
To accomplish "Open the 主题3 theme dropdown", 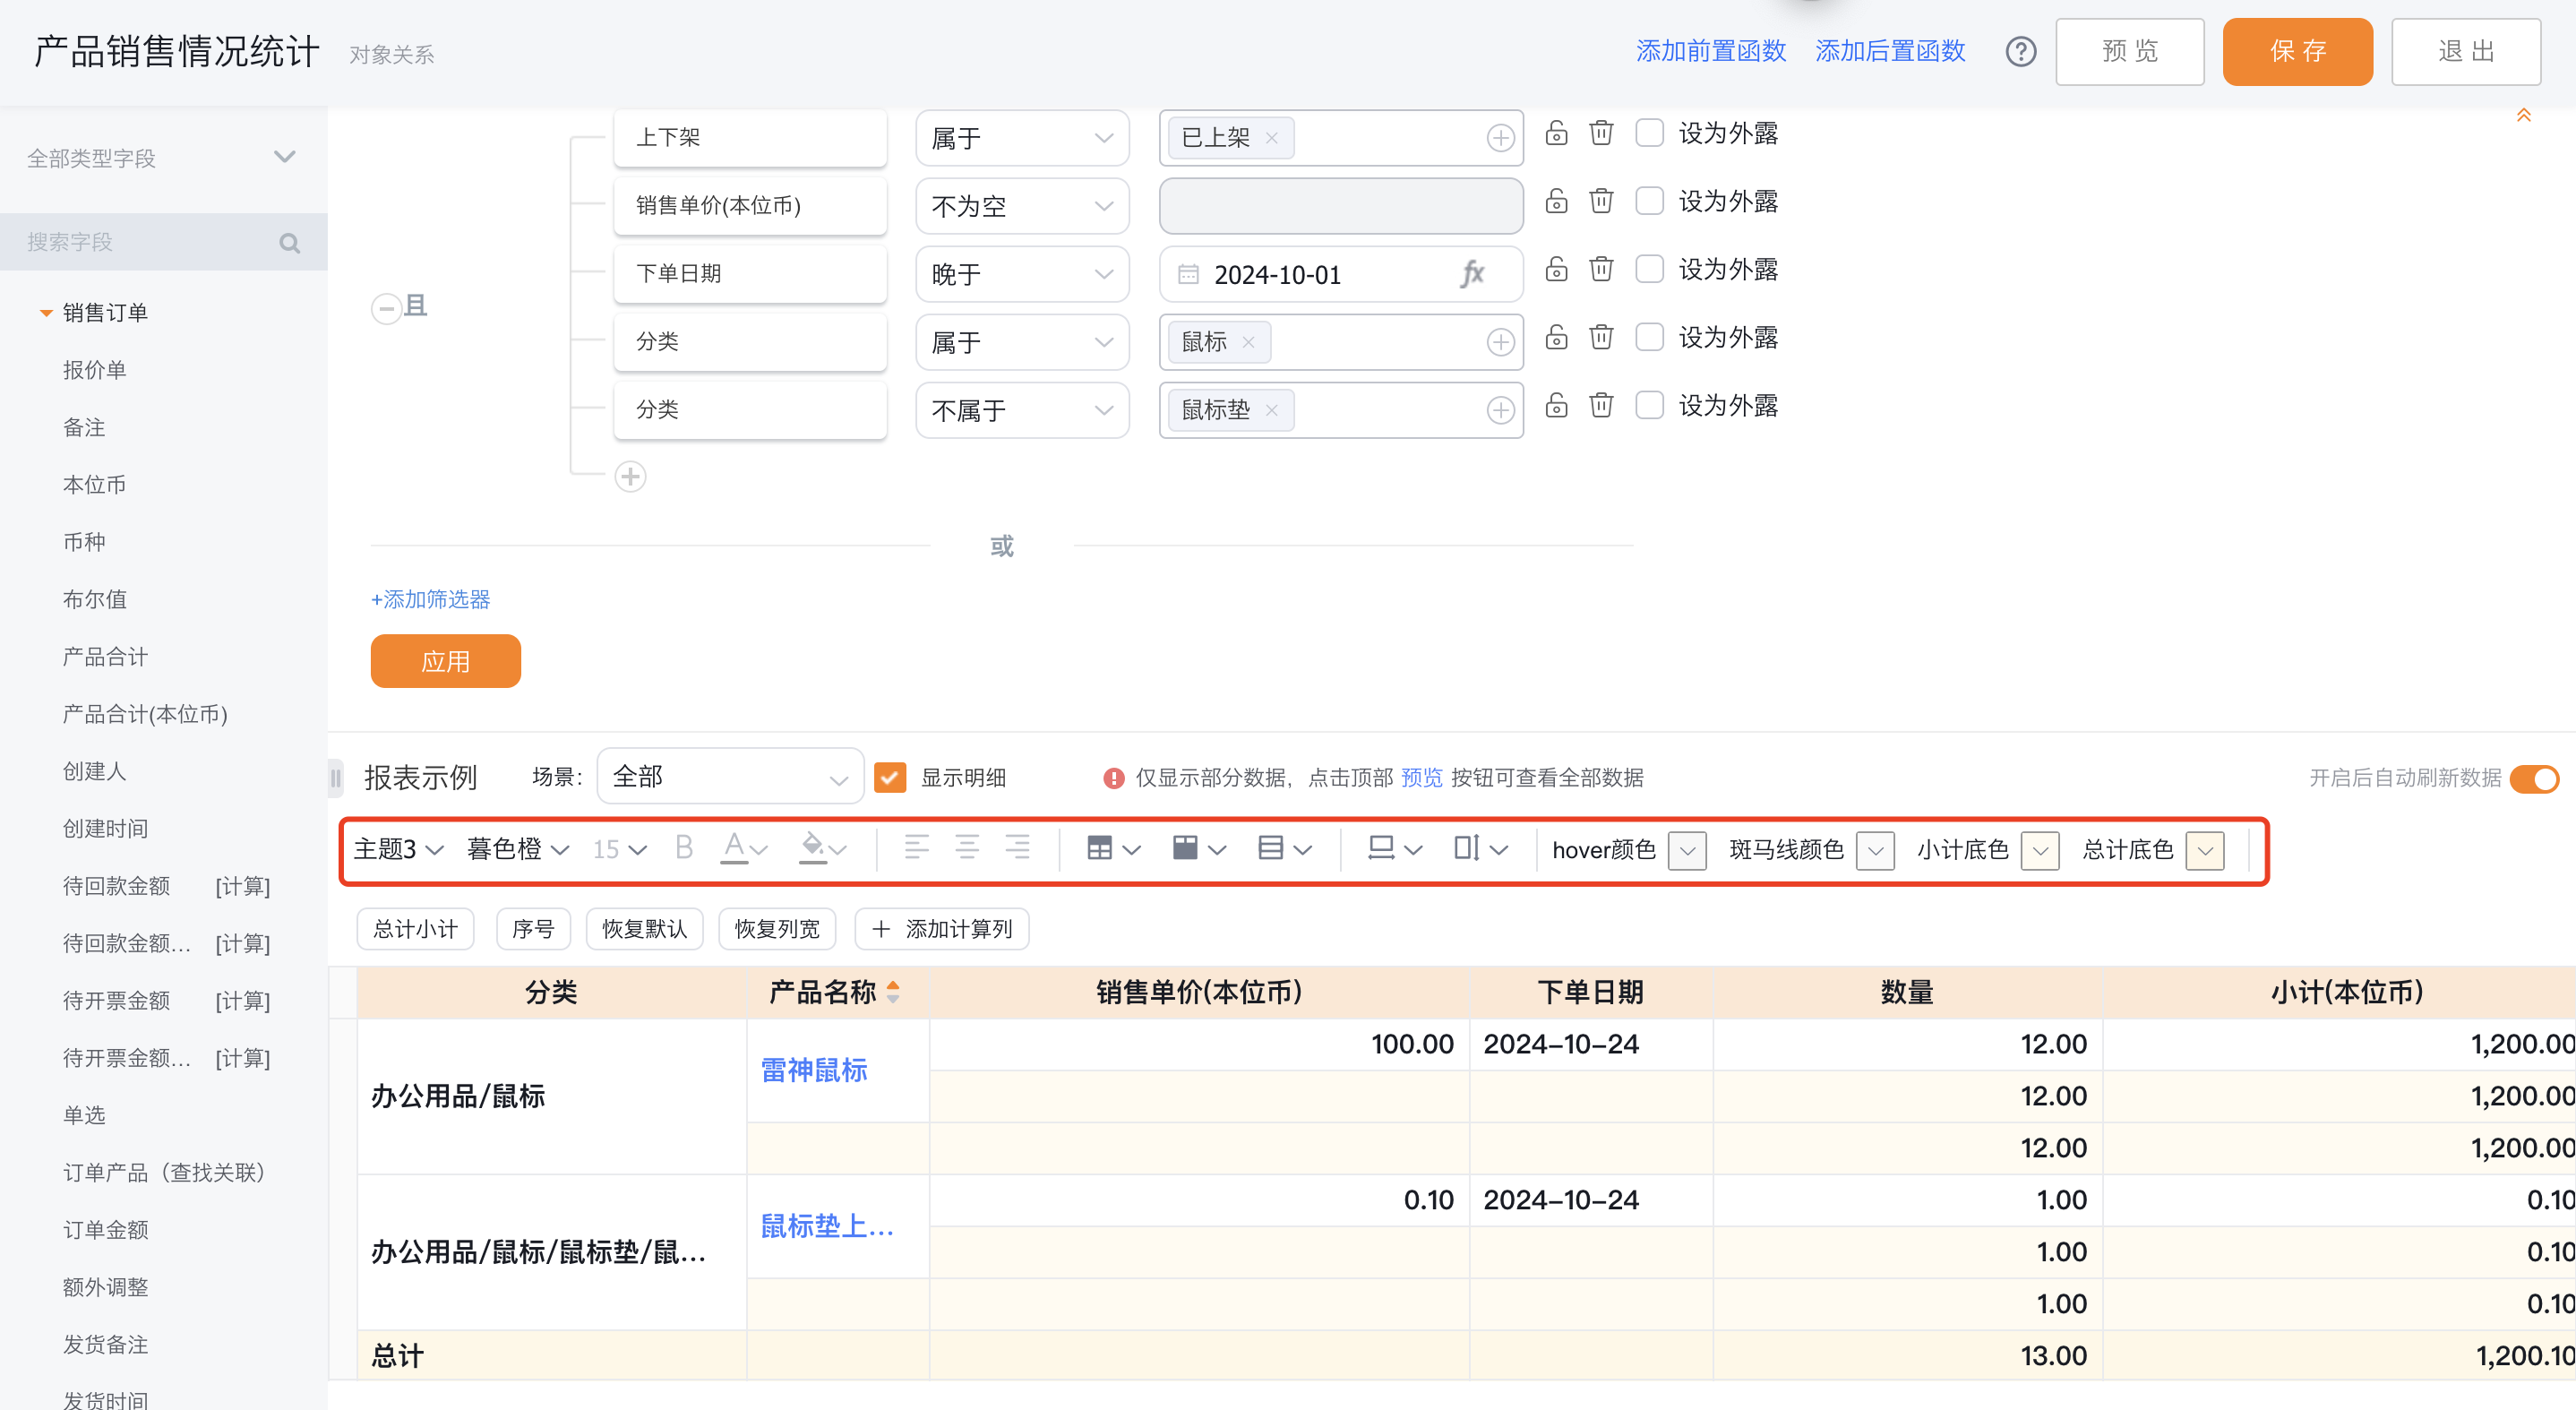I will tap(397, 848).
